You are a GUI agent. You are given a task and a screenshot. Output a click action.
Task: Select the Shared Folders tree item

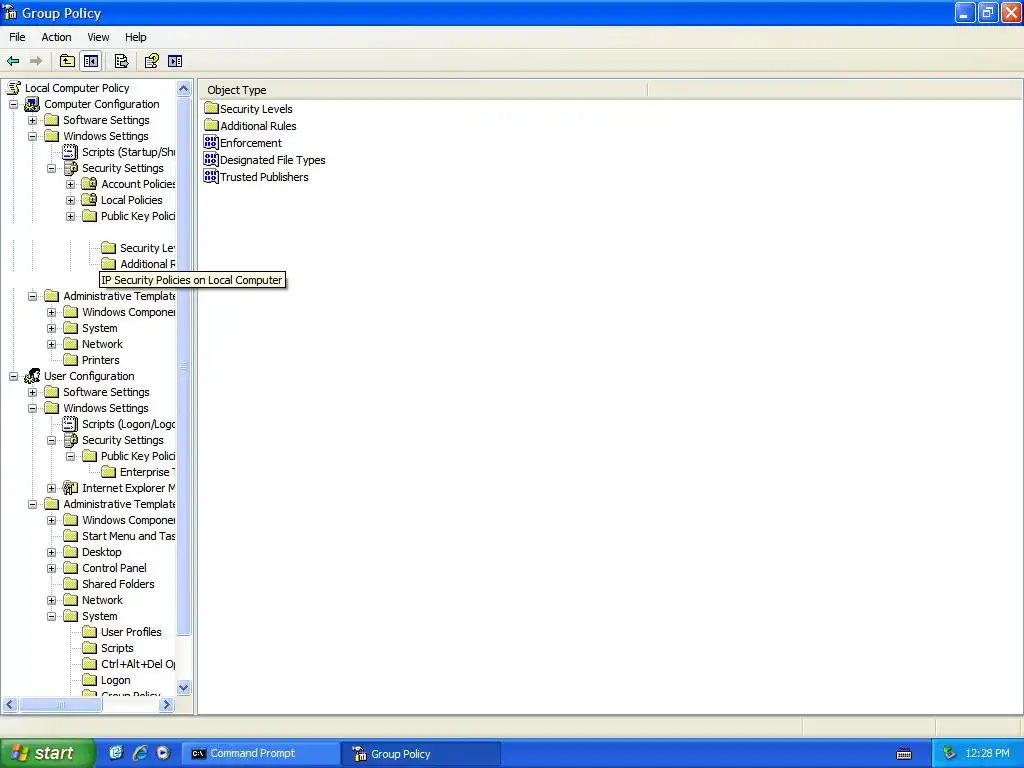[109, 584]
